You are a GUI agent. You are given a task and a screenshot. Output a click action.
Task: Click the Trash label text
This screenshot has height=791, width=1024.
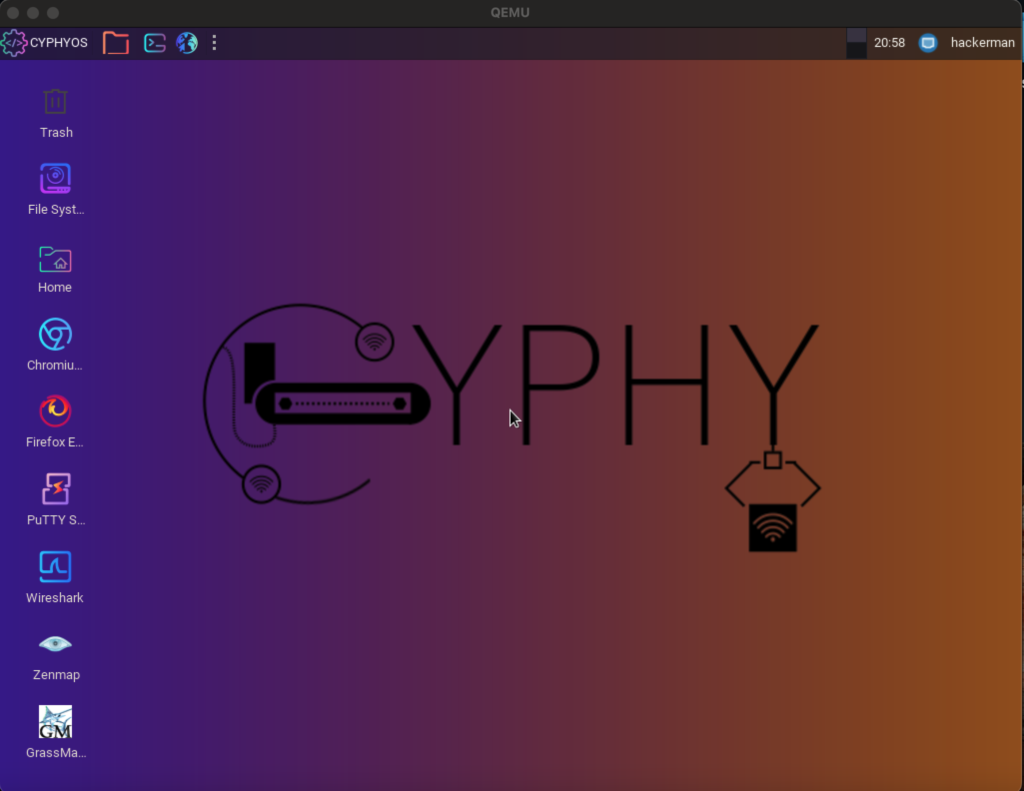[56, 133]
